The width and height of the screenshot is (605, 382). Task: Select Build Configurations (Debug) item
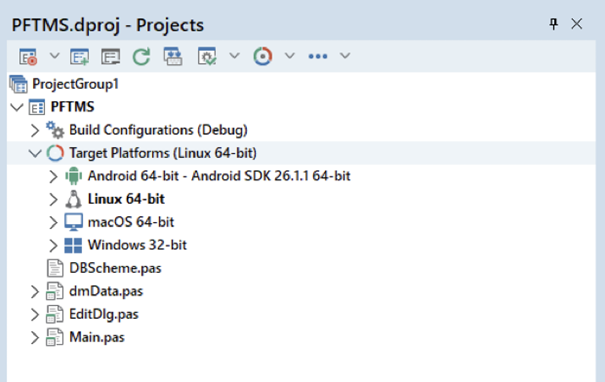tap(158, 130)
